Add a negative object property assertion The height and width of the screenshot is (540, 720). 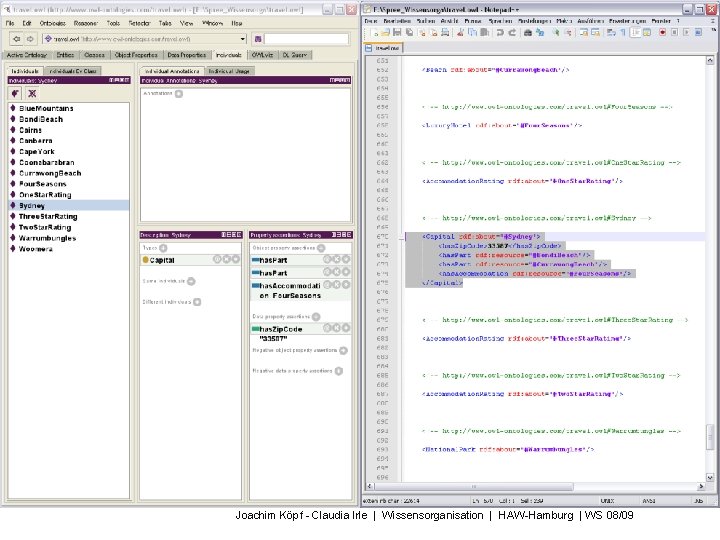tap(343, 350)
